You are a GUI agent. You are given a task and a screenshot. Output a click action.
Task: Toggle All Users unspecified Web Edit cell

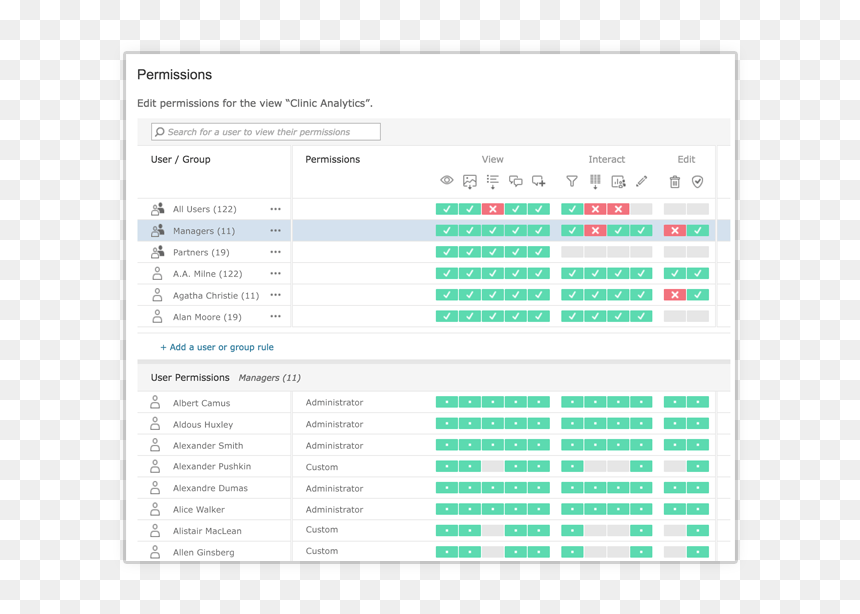[641, 209]
